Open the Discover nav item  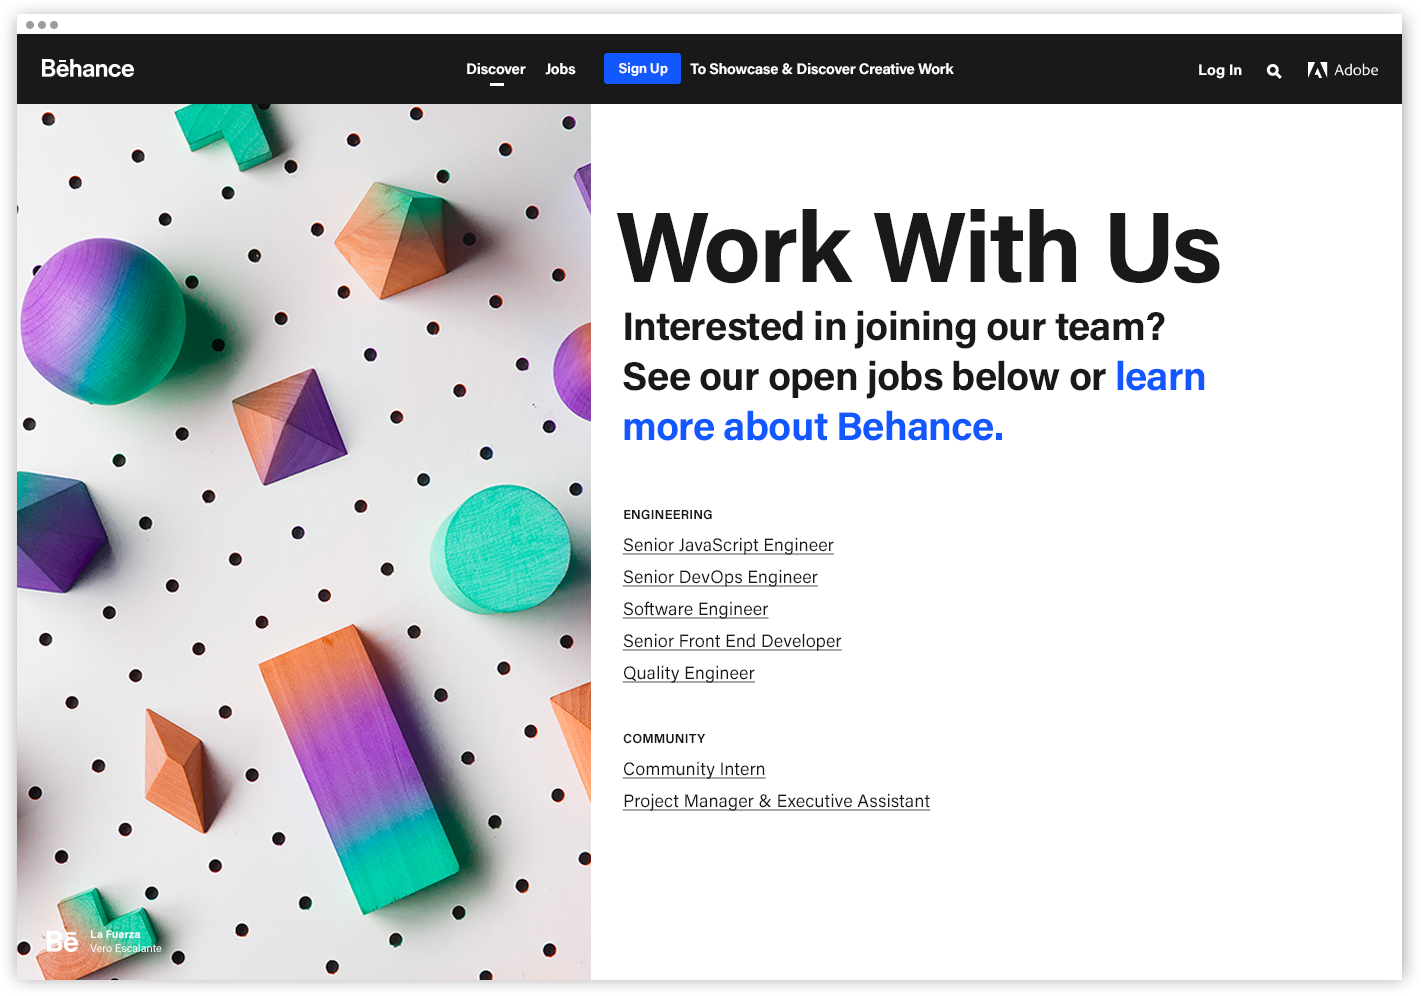click(x=496, y=69)
